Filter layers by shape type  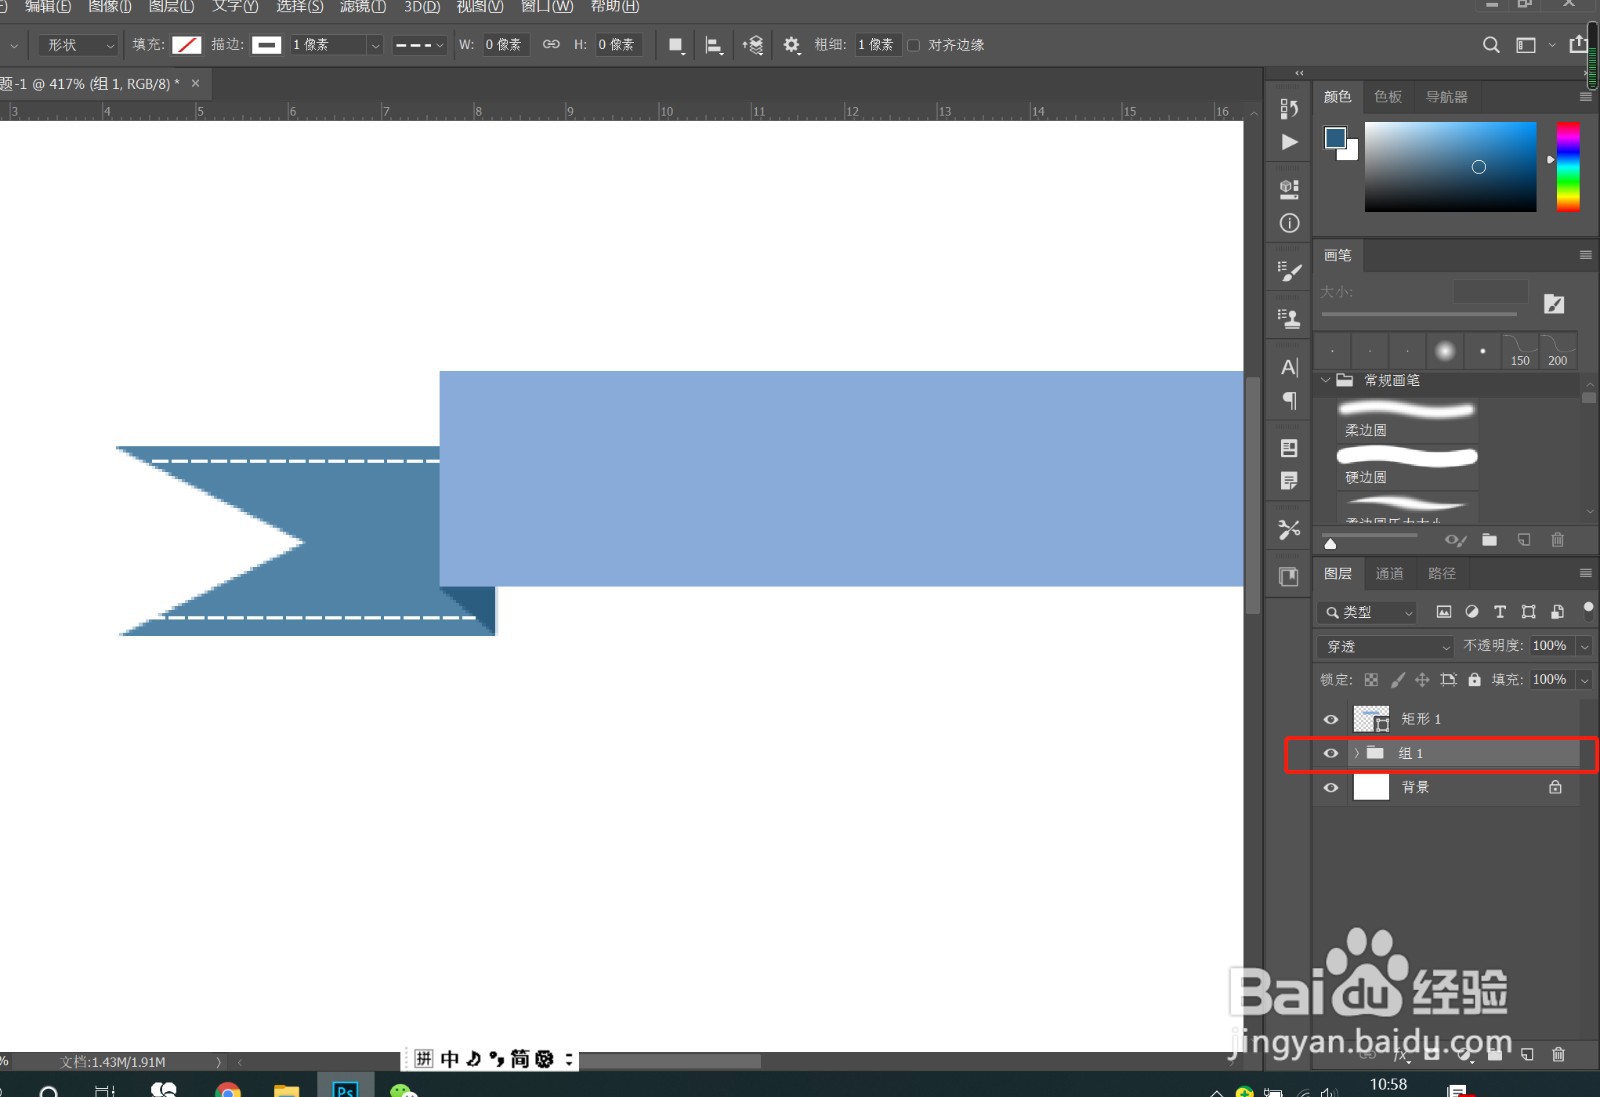pos(1528,612)
